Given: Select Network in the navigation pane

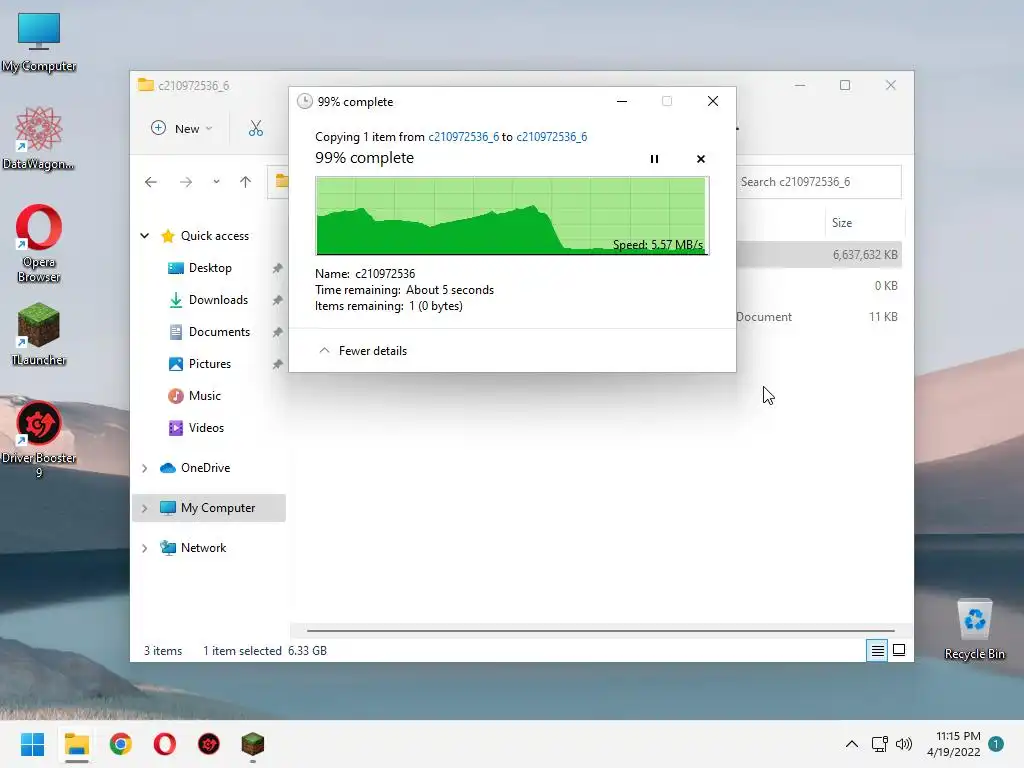Looking at the screenshot, I should coord(203,548).
